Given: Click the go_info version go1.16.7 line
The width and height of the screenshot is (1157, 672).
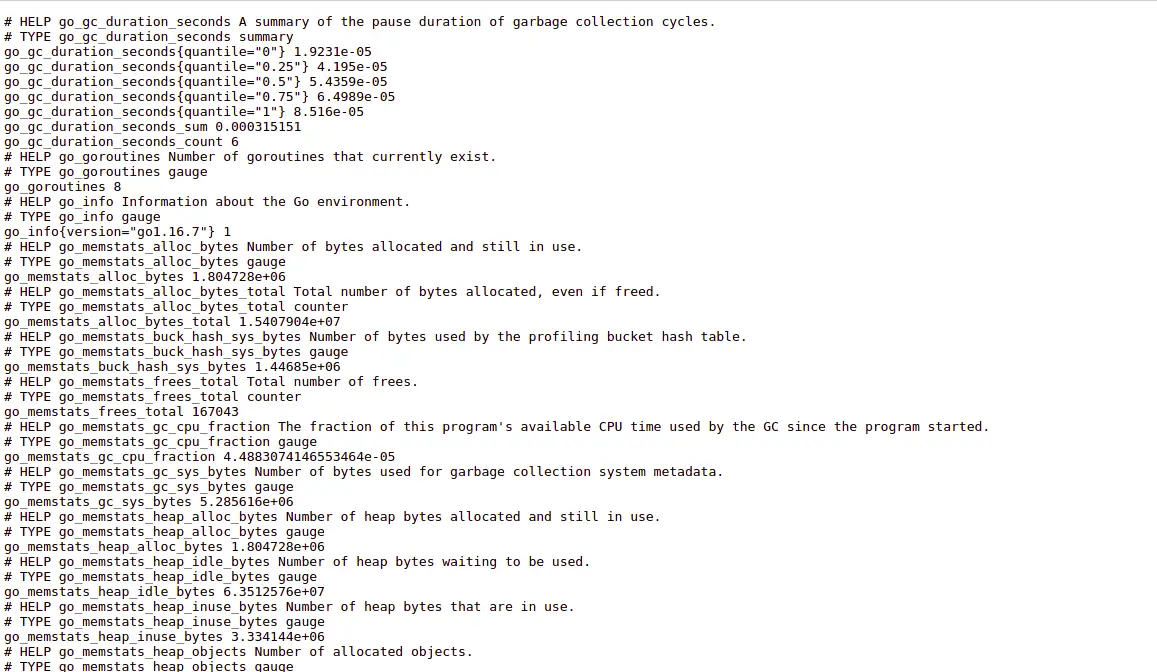Looking at the screenshot, I should pyautogui.click(x=117, y=232).
